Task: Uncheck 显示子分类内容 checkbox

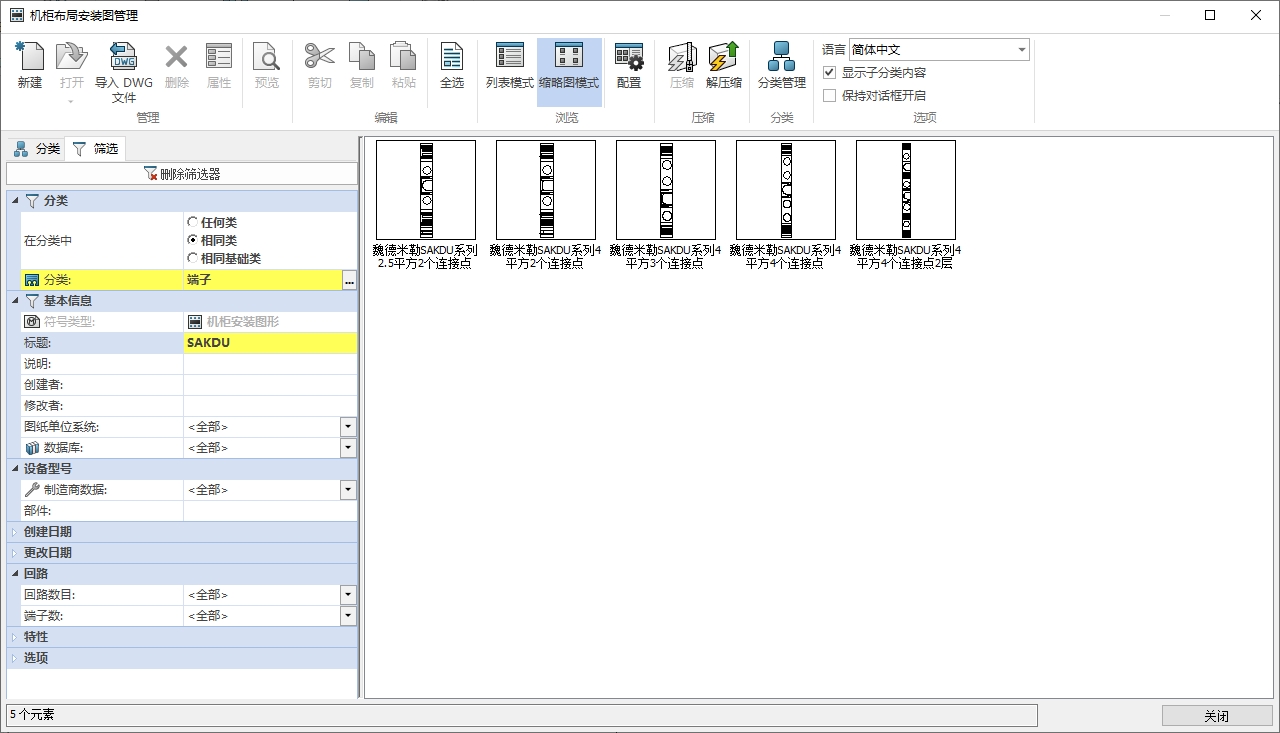Action: coord(829,73)
